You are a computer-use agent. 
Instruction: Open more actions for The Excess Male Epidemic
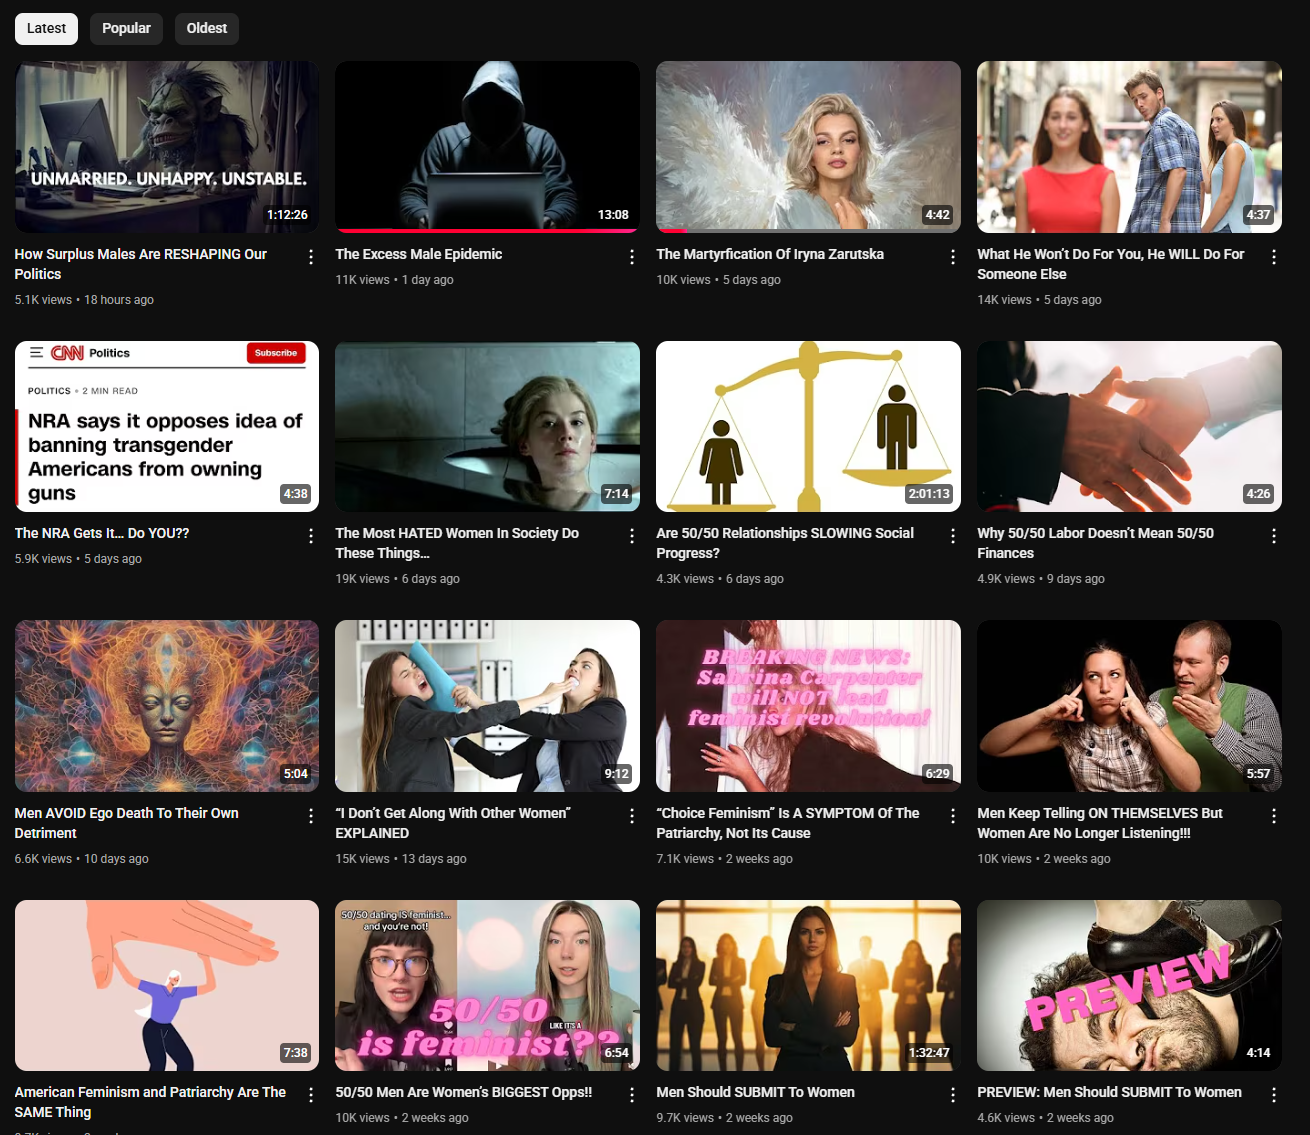coord(632,257)
